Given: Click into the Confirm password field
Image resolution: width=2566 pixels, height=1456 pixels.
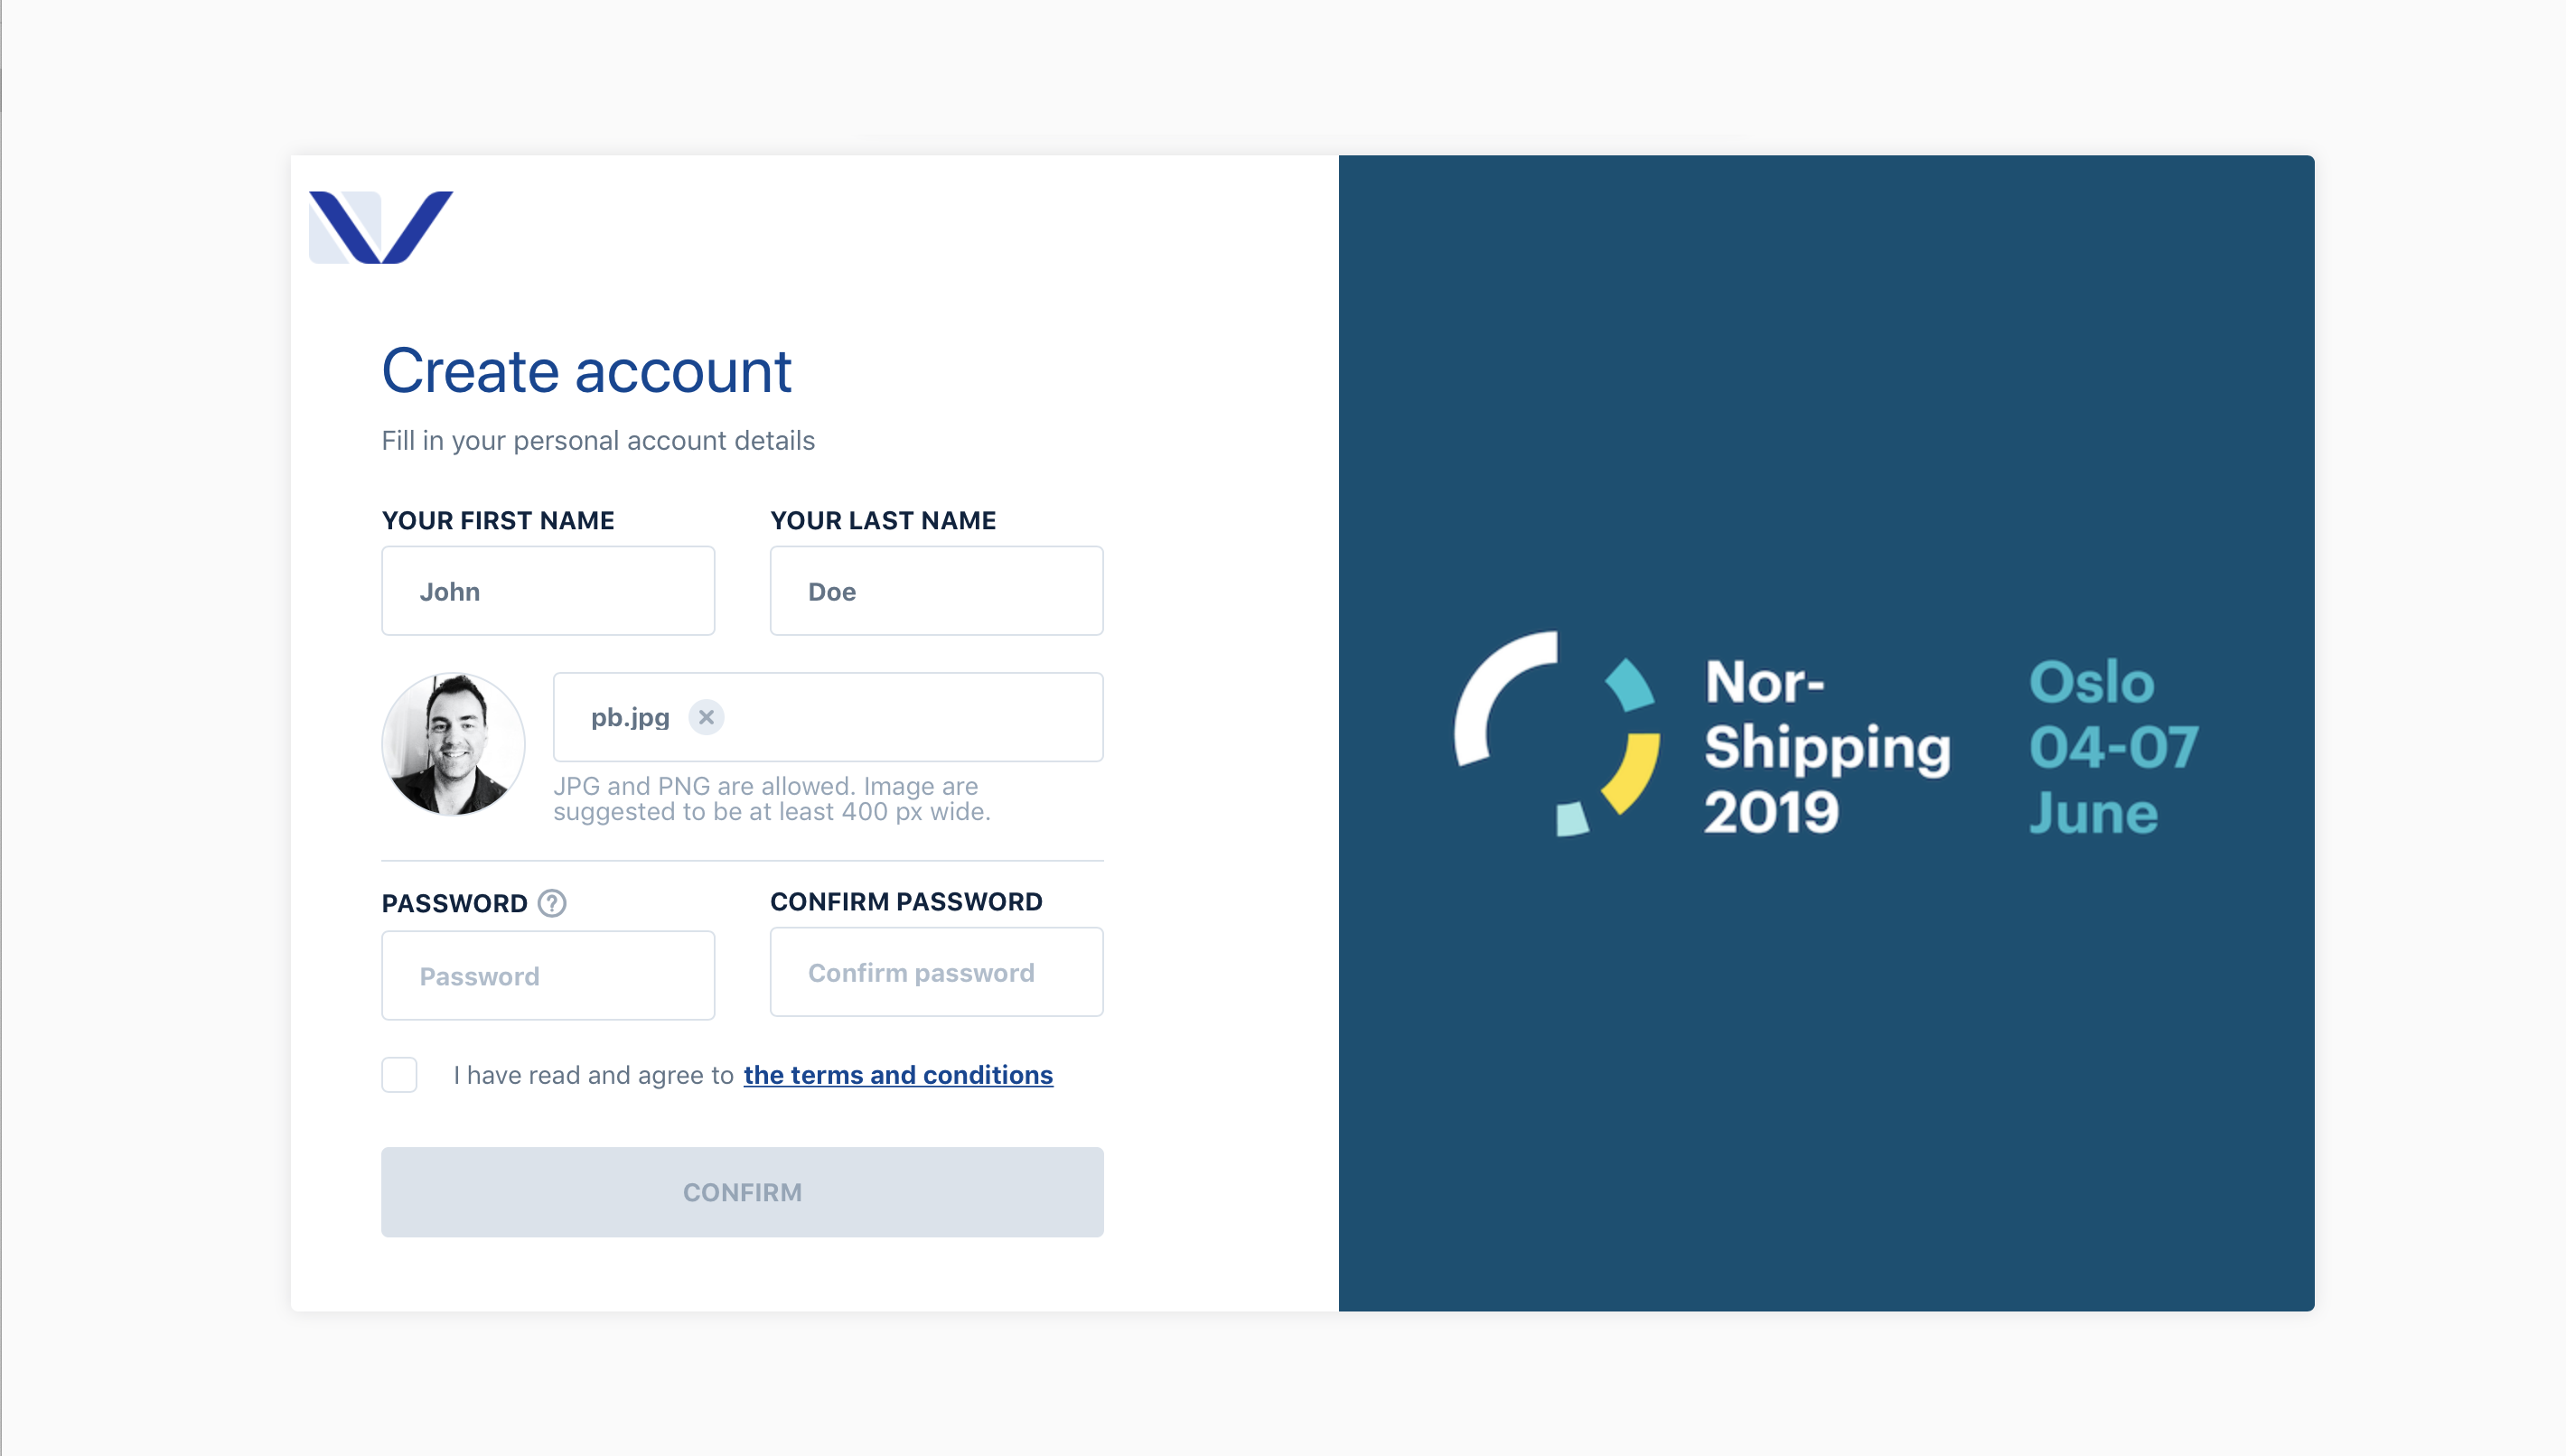Looking at the screenshot, I should [936, 972].
